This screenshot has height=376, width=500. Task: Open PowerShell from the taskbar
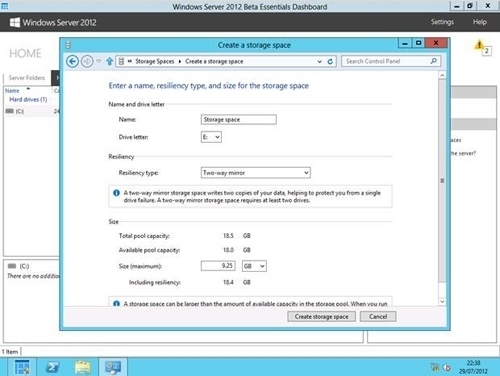(x=52, y=367)
